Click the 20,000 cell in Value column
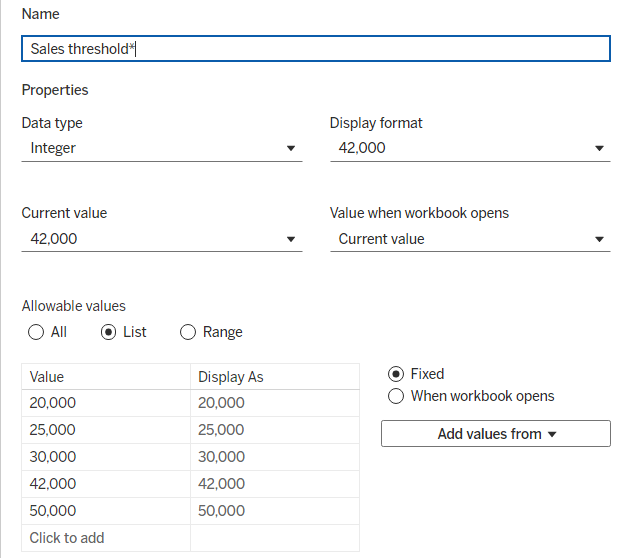 [106, 403]
